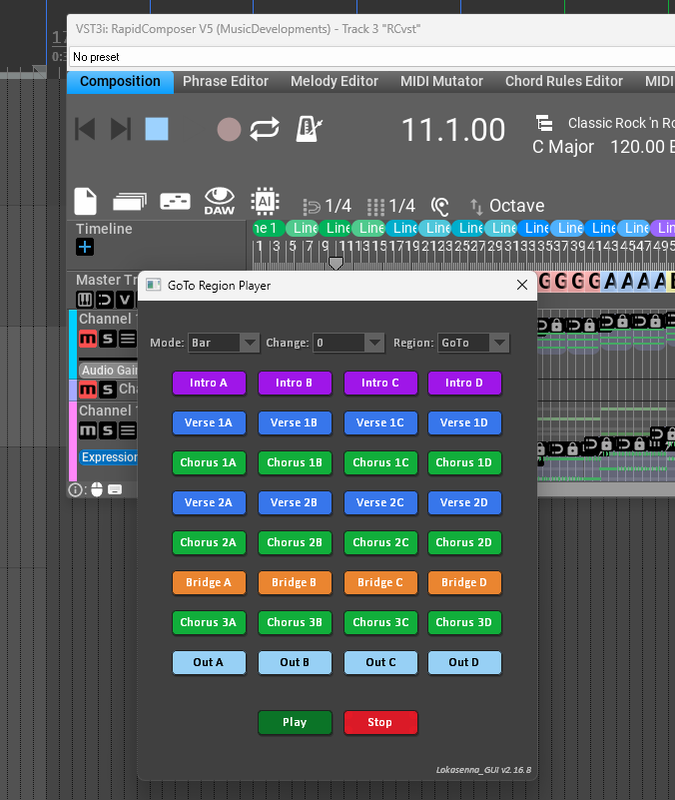Trigger the Out D region button
Viewport: 675px width, 800px height.
coord(464,662)
